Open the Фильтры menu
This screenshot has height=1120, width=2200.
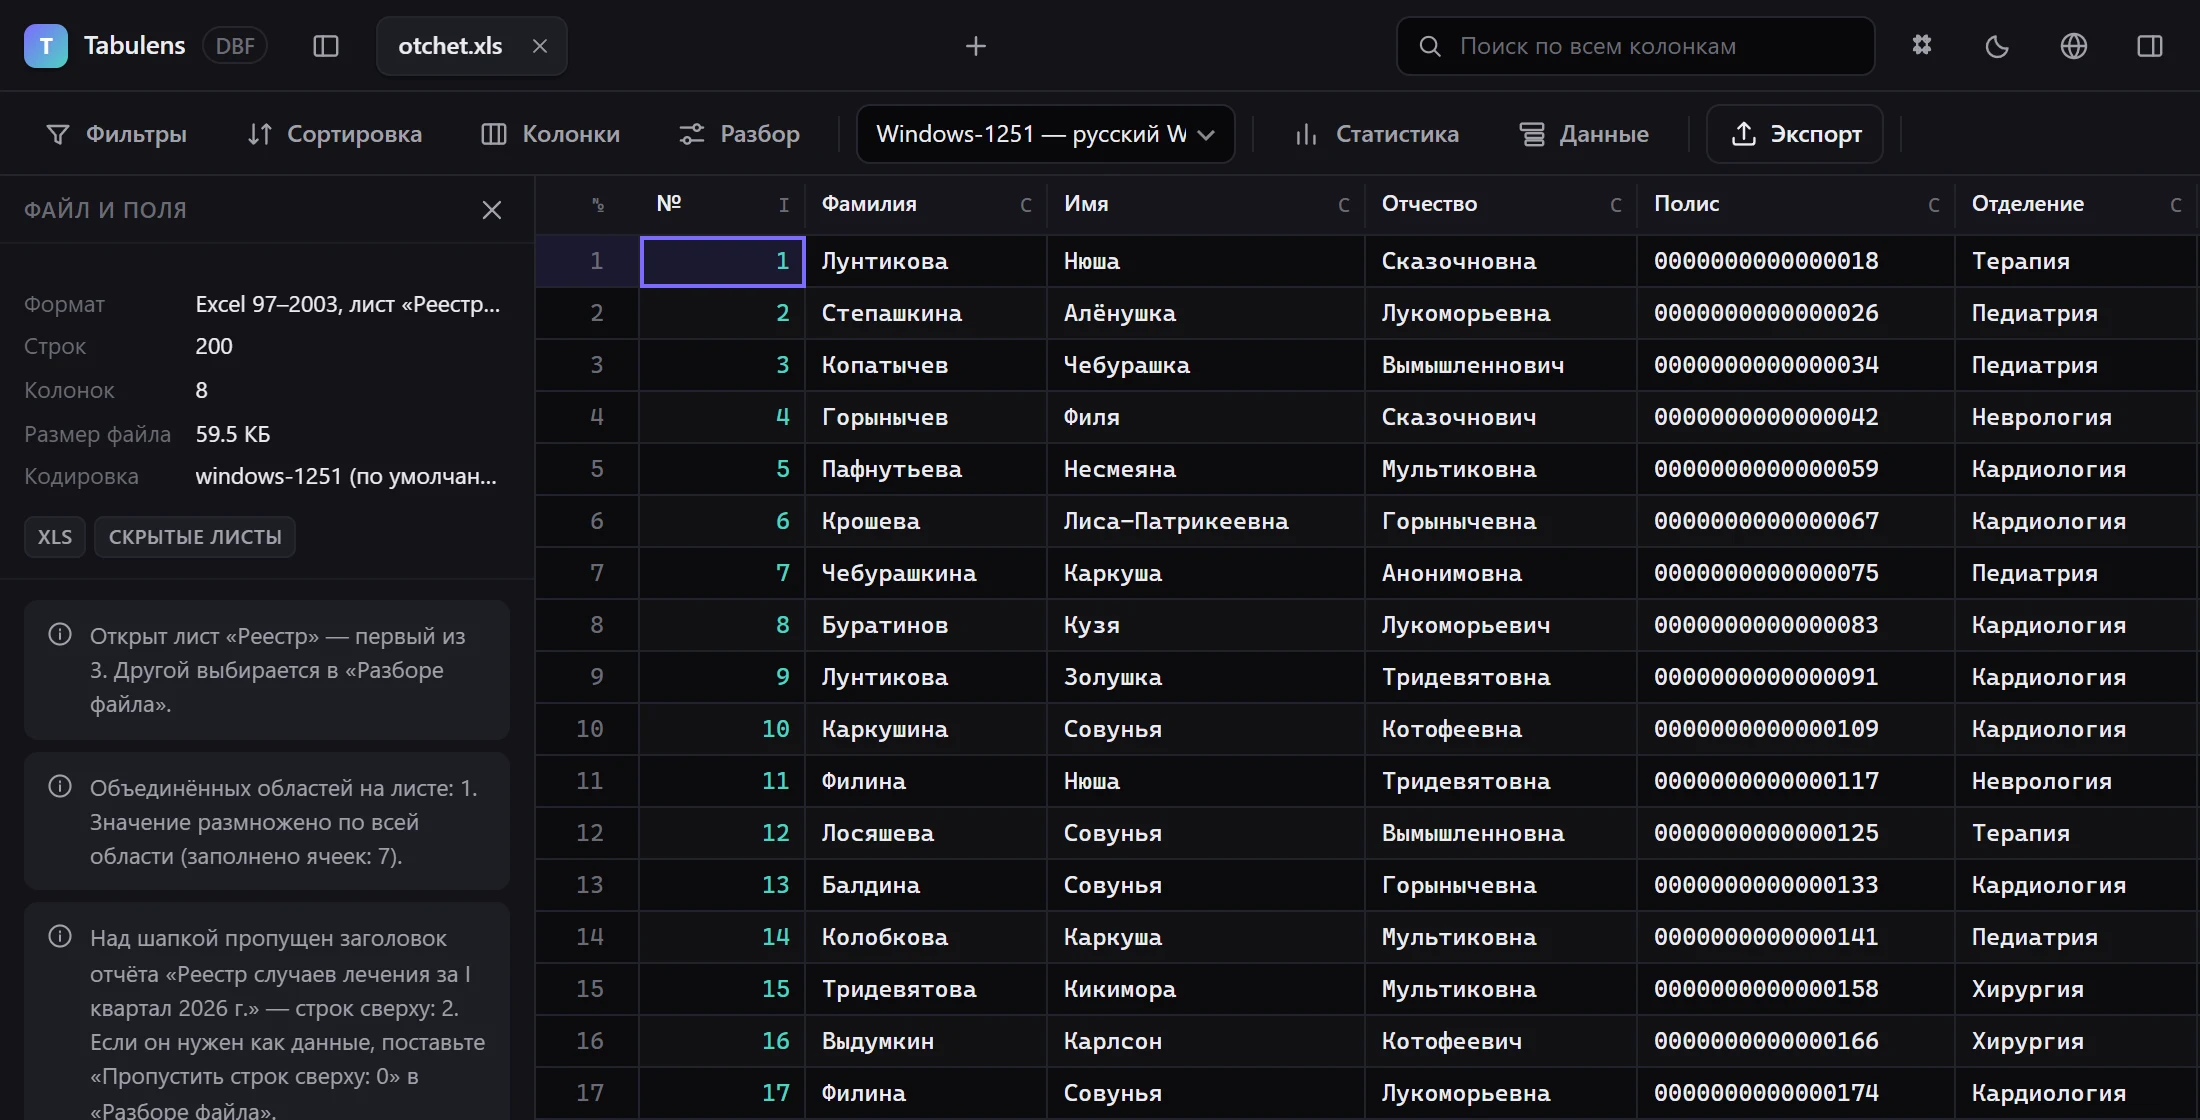pos(117,134)
